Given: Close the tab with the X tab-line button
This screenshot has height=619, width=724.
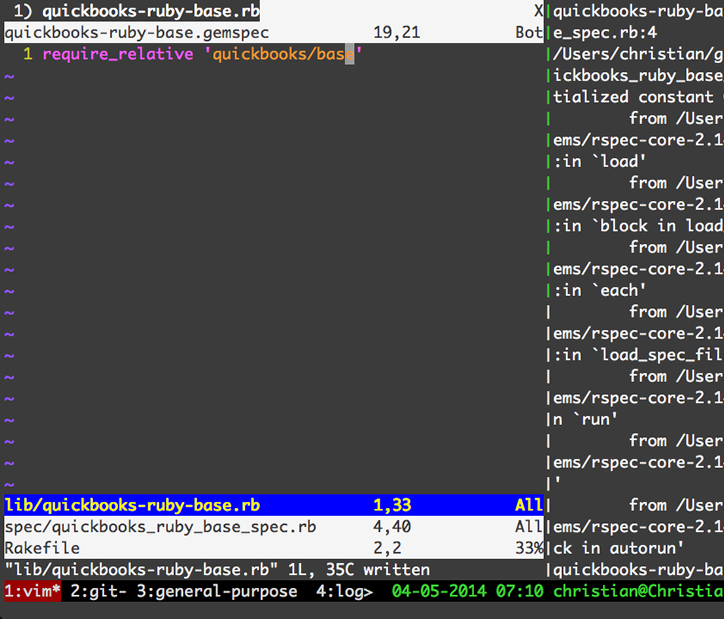Looking at the screenshot, I should 538,11.
